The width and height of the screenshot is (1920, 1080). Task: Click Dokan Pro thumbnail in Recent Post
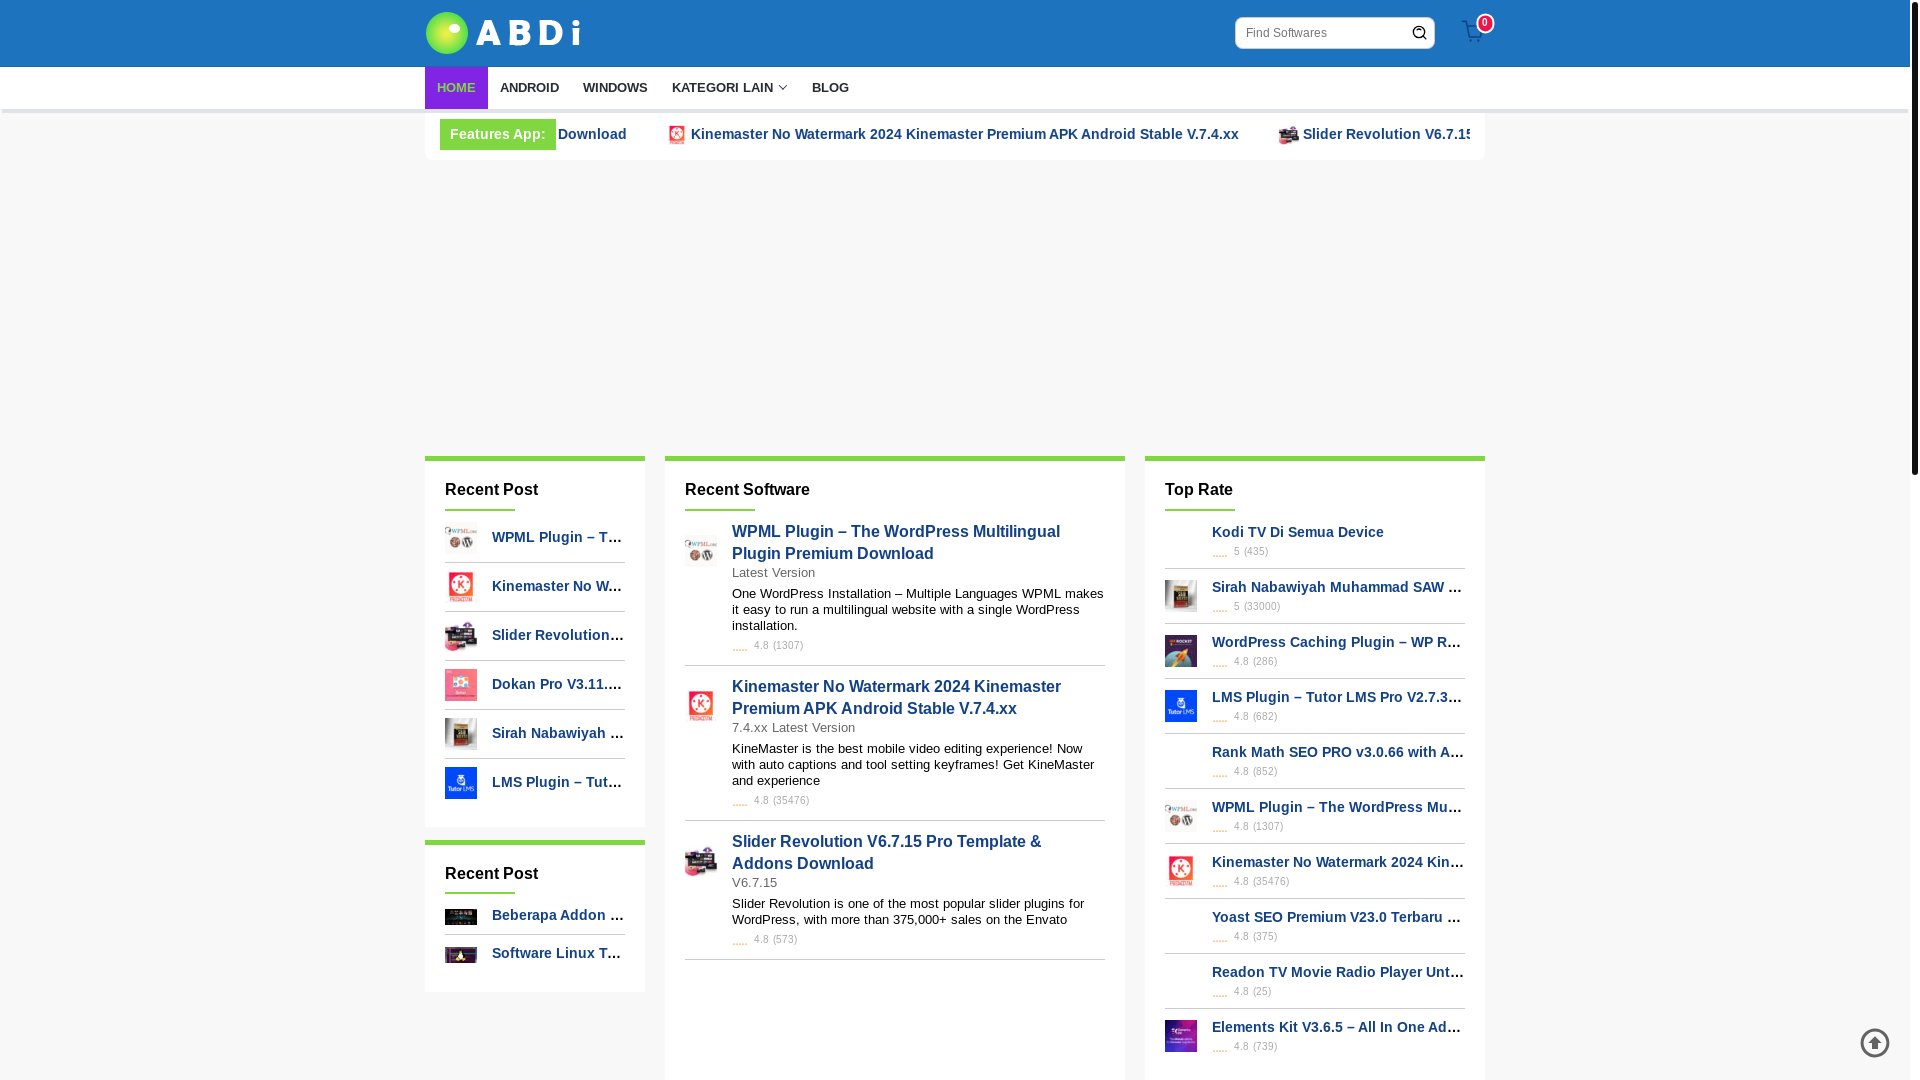pyautogui.click(x=461, y=685)
